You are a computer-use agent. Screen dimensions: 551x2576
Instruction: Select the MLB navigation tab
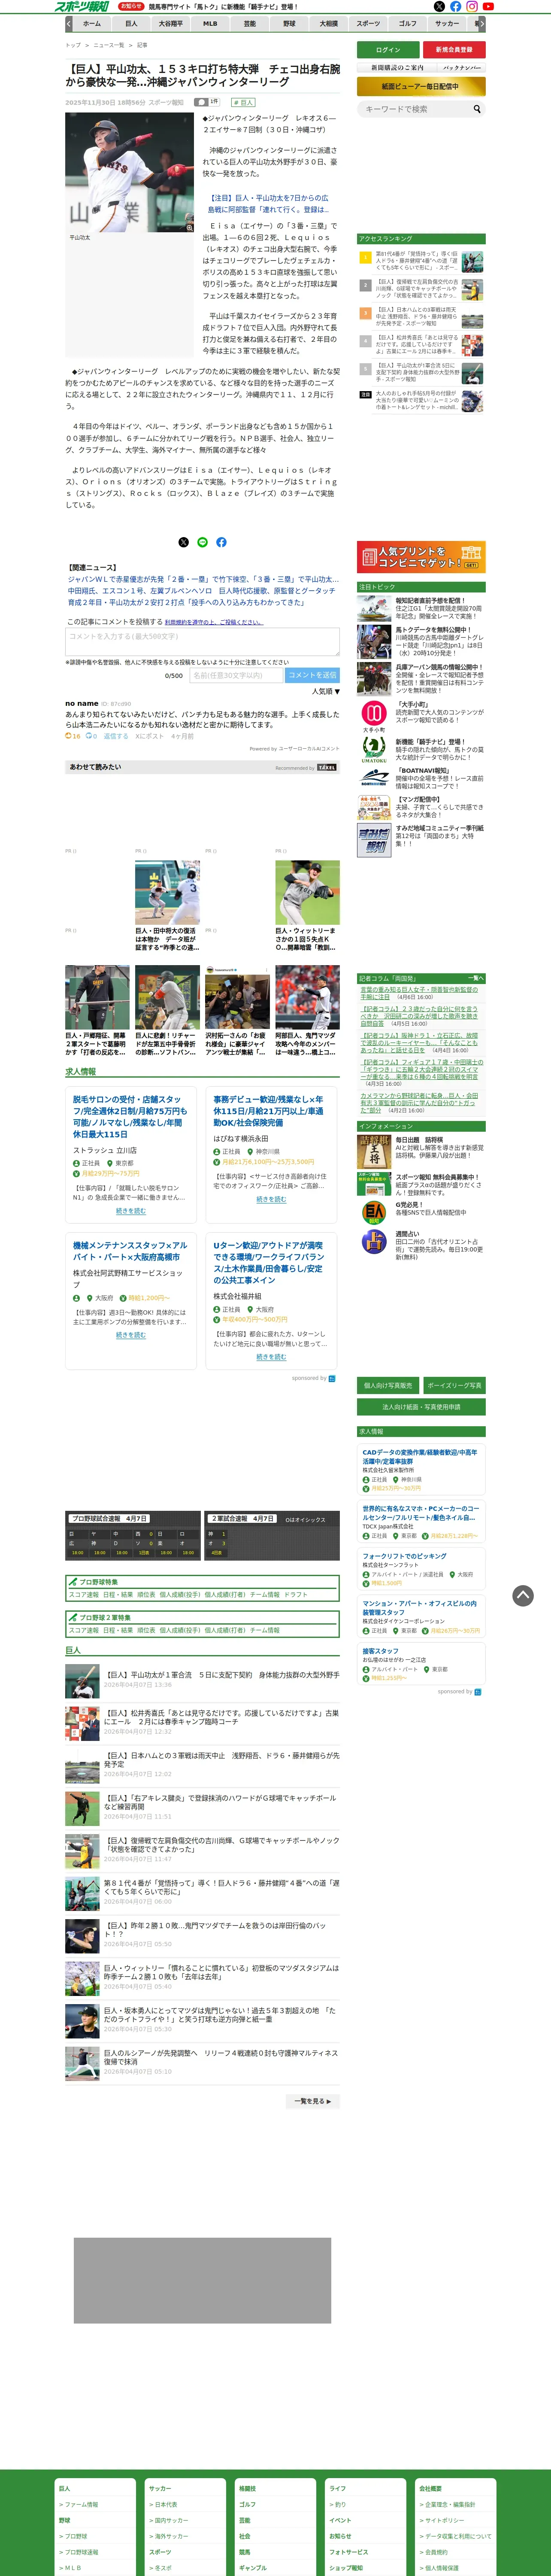(210, 23)
